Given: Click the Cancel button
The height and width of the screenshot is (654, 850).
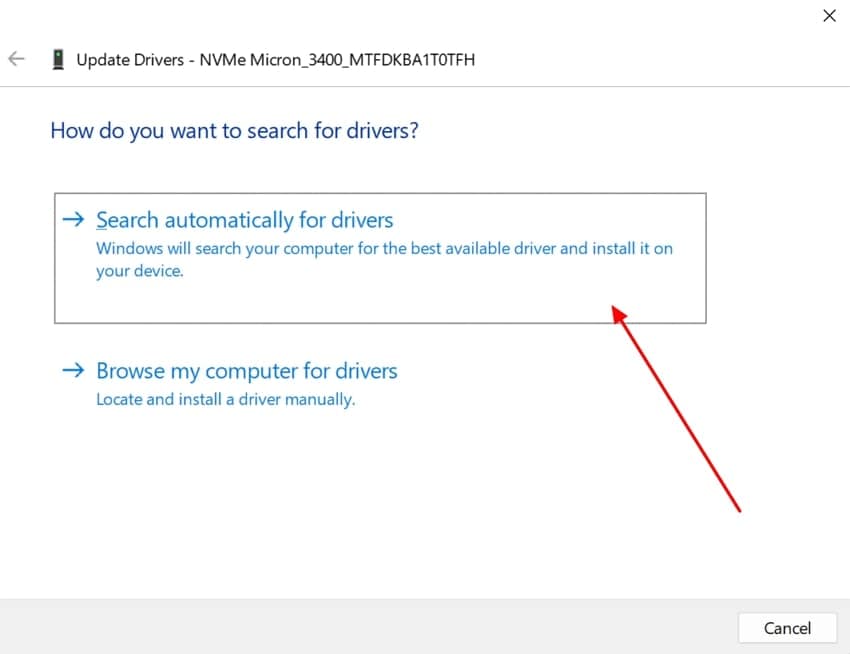Looking at the screenshot, I should (x=787, y=628).
